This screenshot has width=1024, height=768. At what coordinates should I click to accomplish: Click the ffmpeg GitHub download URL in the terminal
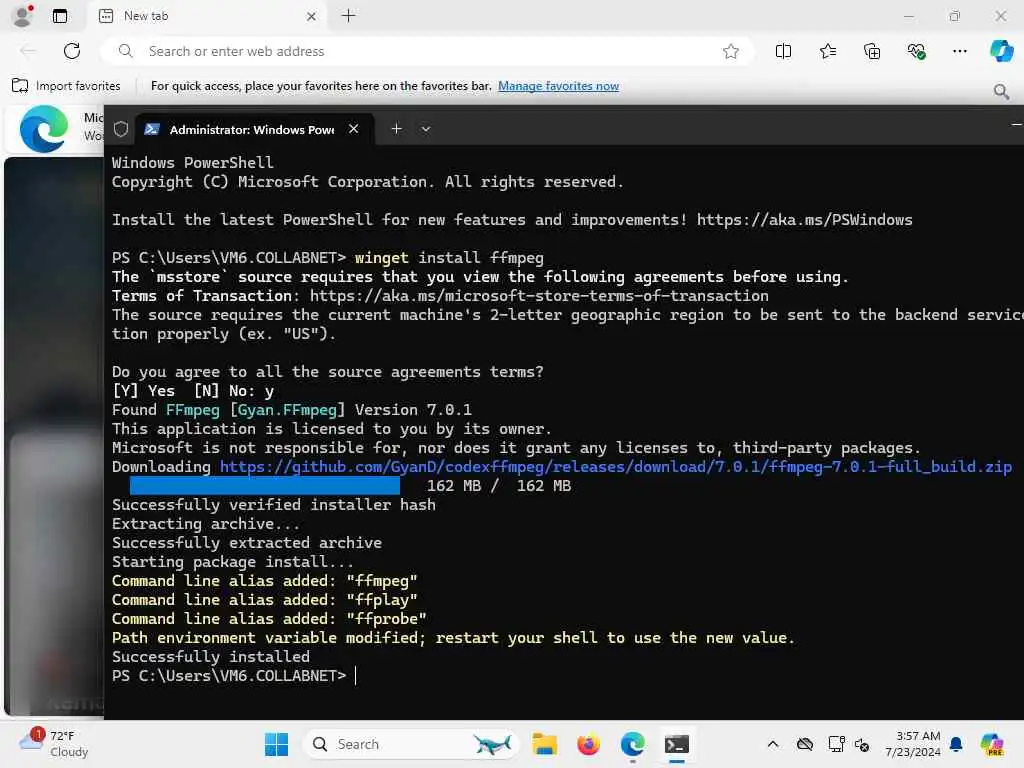click(616, 467)
